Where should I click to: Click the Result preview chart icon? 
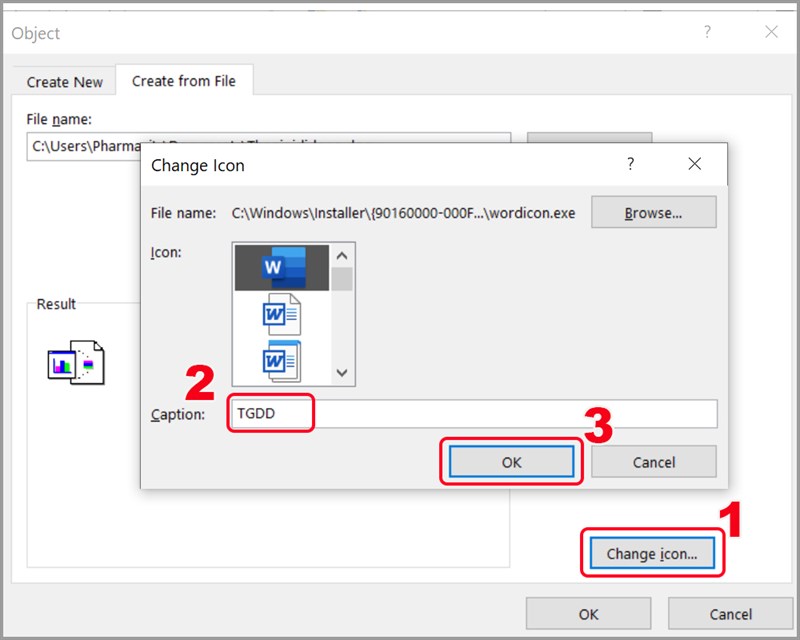pyautogui.click(x=76, y=362)
